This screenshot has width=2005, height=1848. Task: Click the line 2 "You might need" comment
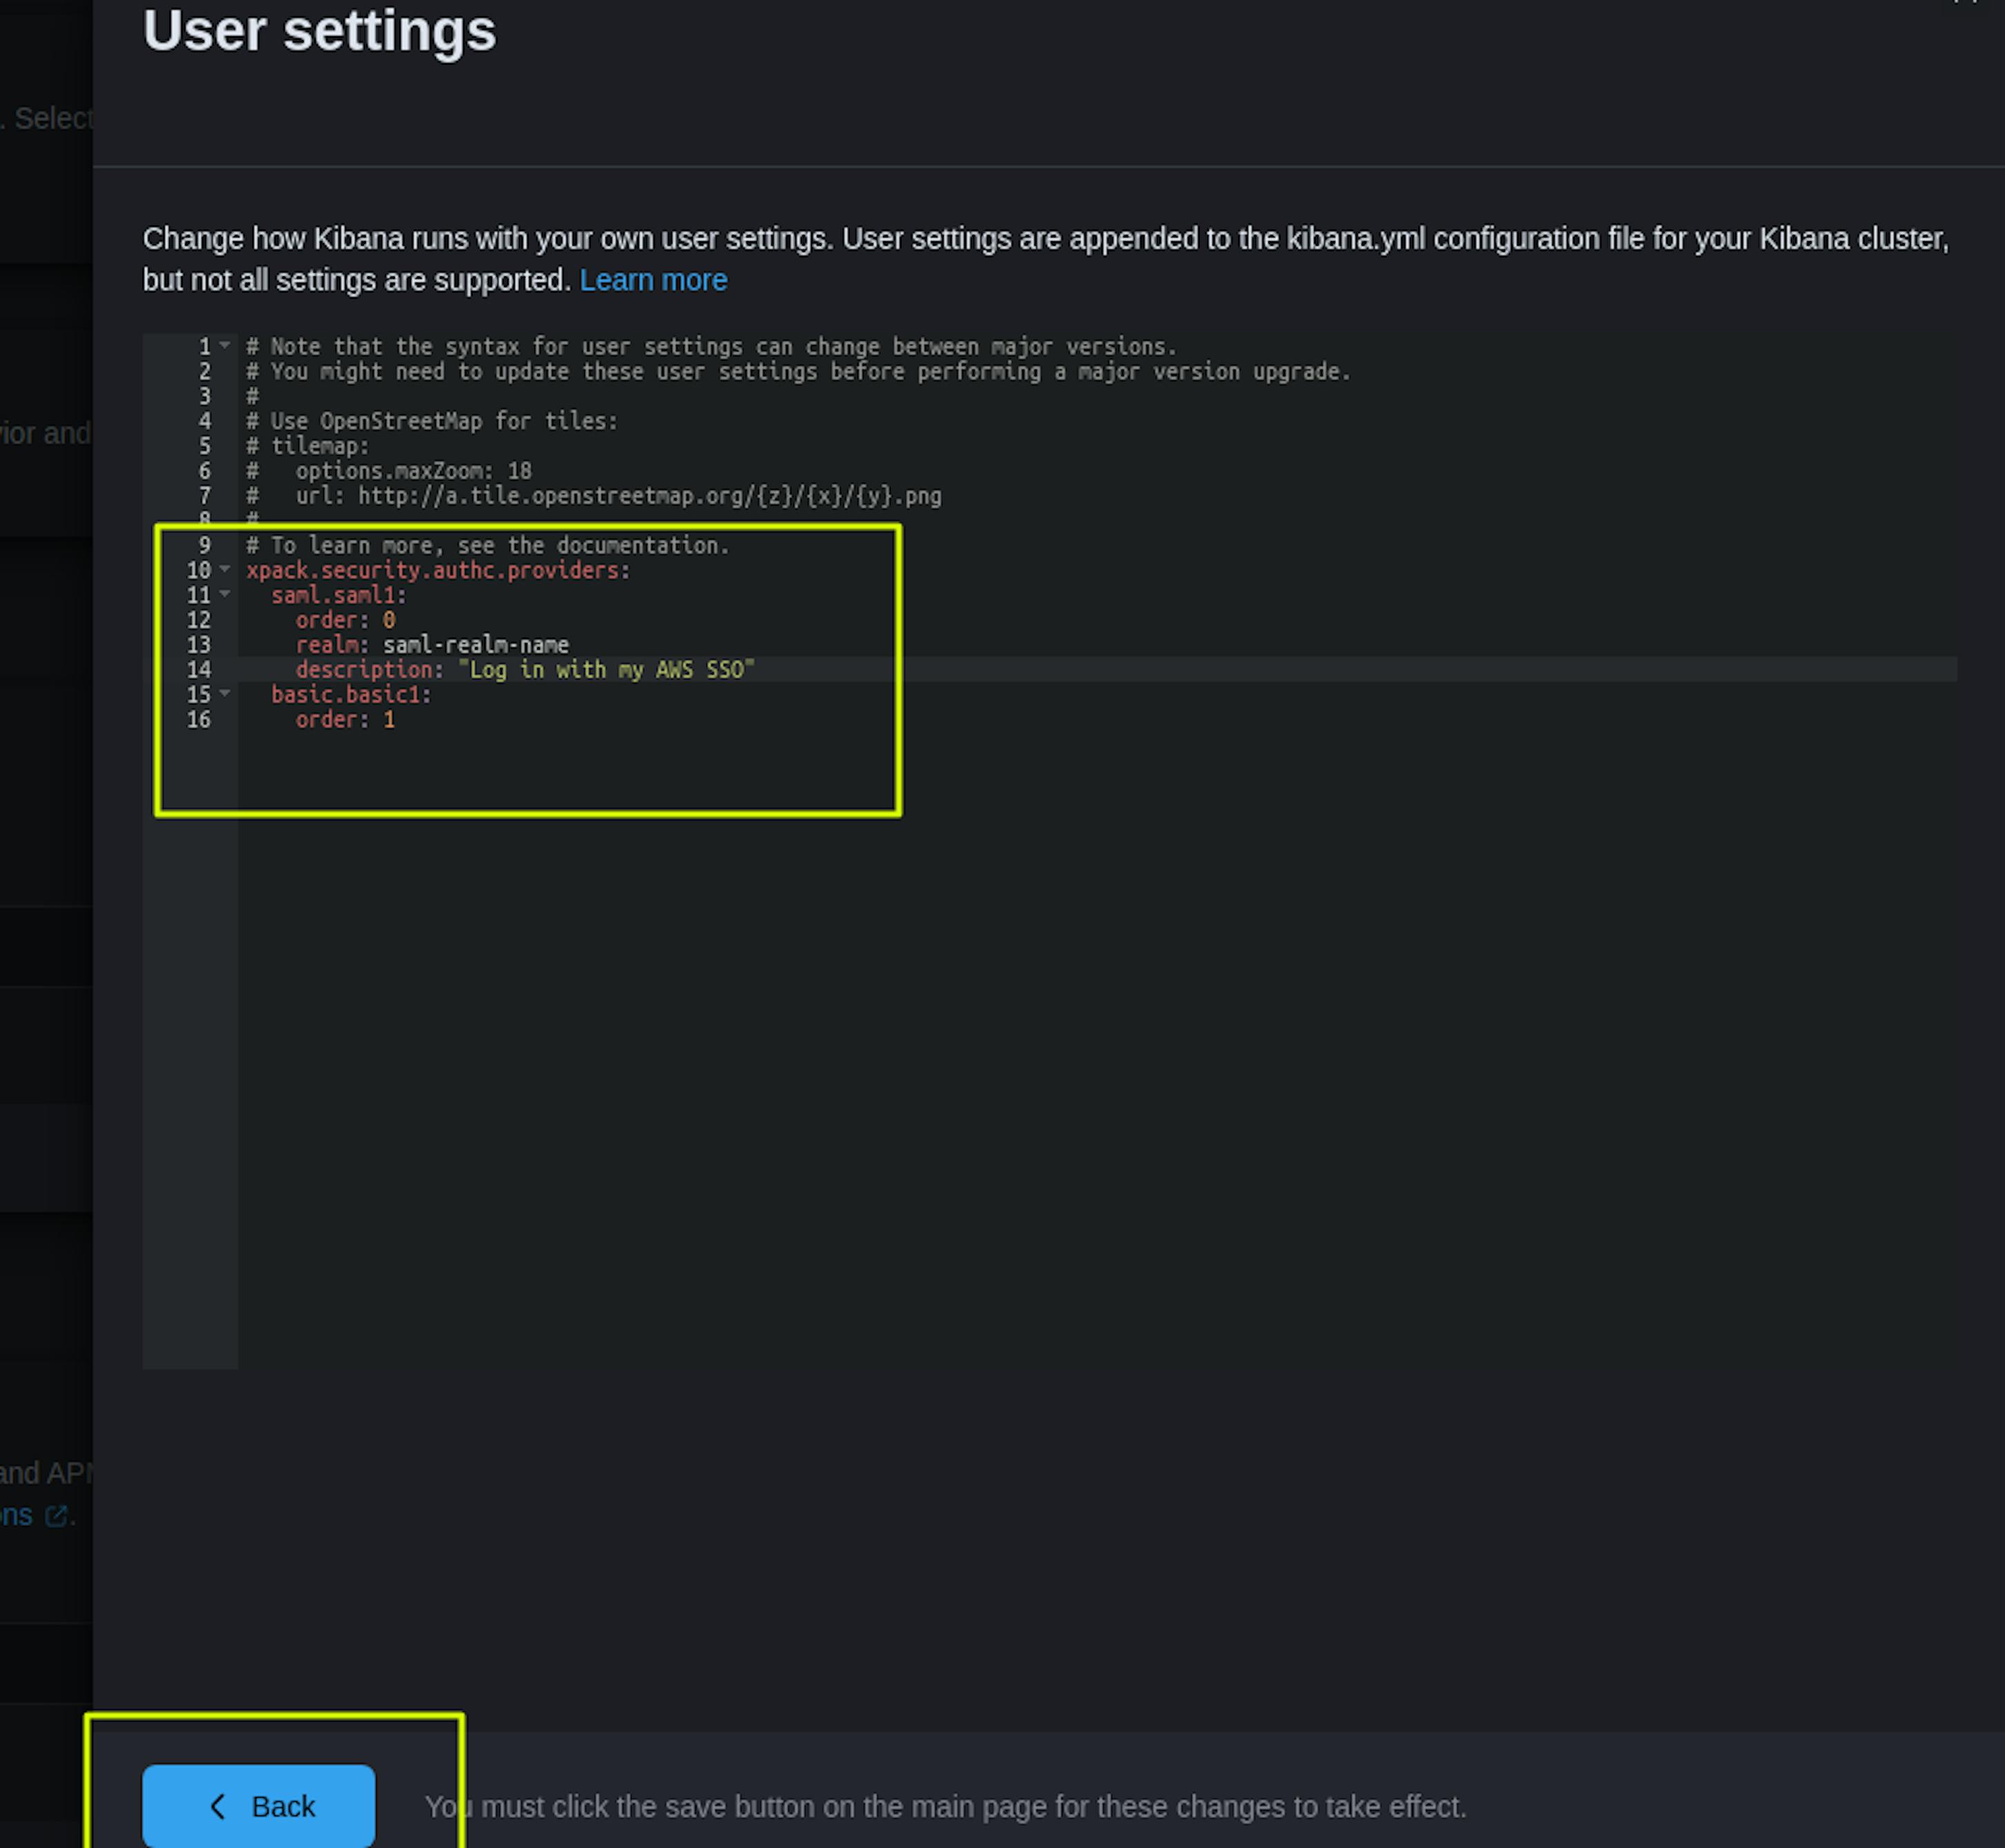tap(798, 372)
